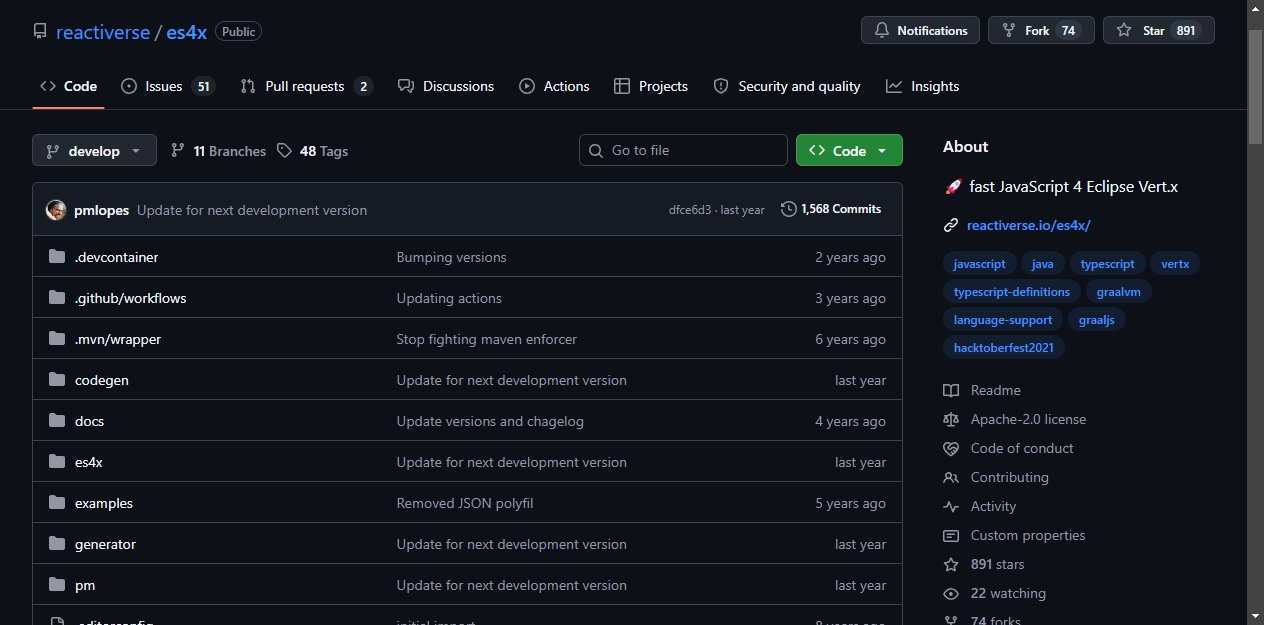Open pmlopes author link
The image size is (1264, 625).
click(101, 210)
